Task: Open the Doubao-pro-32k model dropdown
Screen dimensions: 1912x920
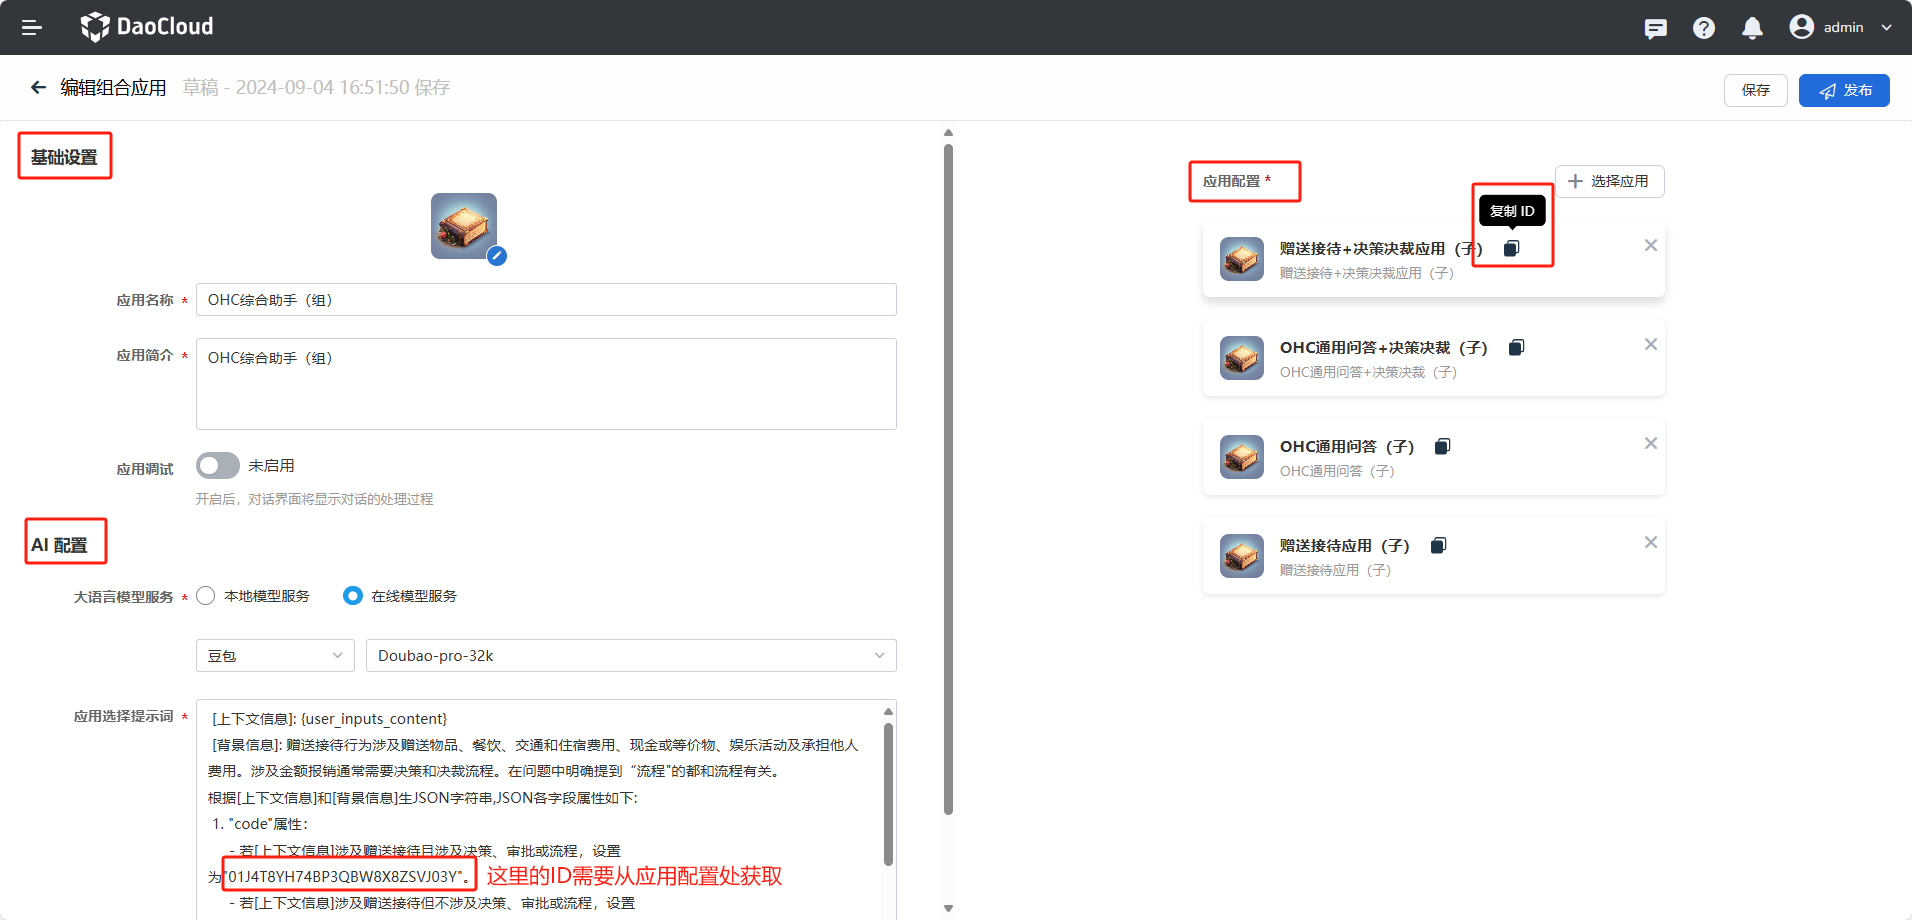Action: pyautogui.click(x=630, y=656)
